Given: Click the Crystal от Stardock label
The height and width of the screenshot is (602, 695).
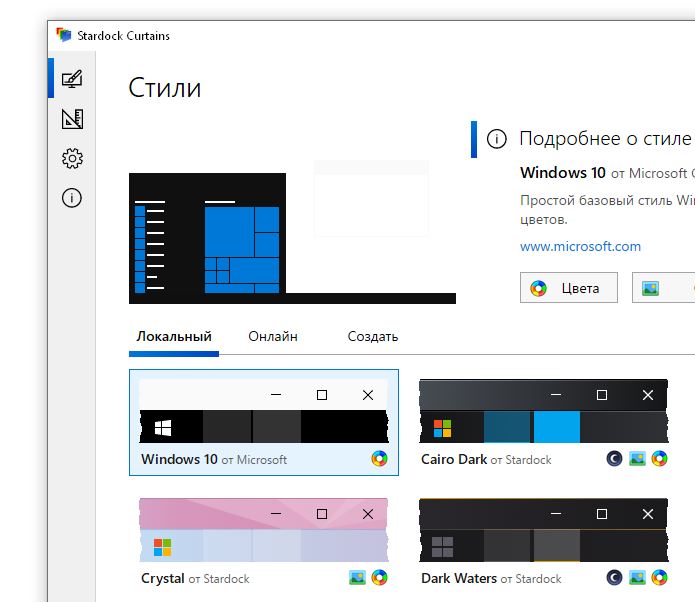Looking at the screenshot, I should (195, 579).
